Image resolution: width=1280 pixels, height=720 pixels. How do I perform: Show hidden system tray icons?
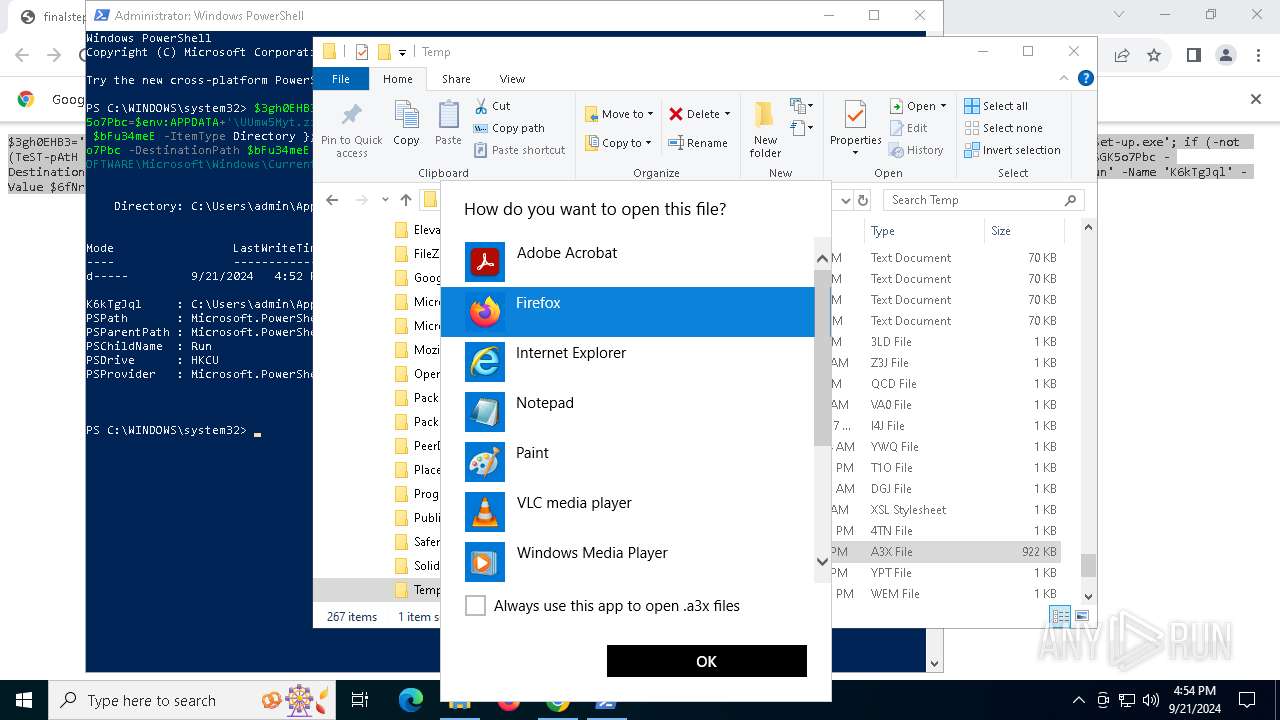point(1079,700)
